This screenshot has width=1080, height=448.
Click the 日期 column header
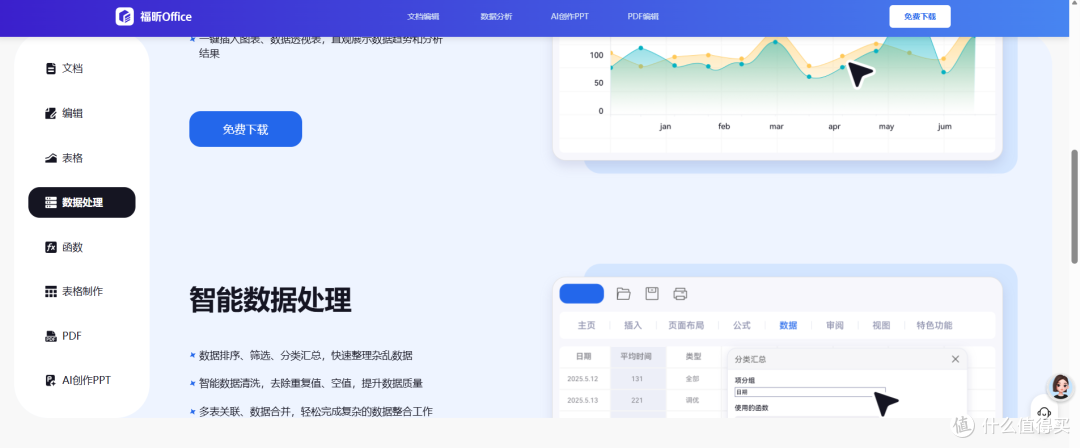point(583,356)
